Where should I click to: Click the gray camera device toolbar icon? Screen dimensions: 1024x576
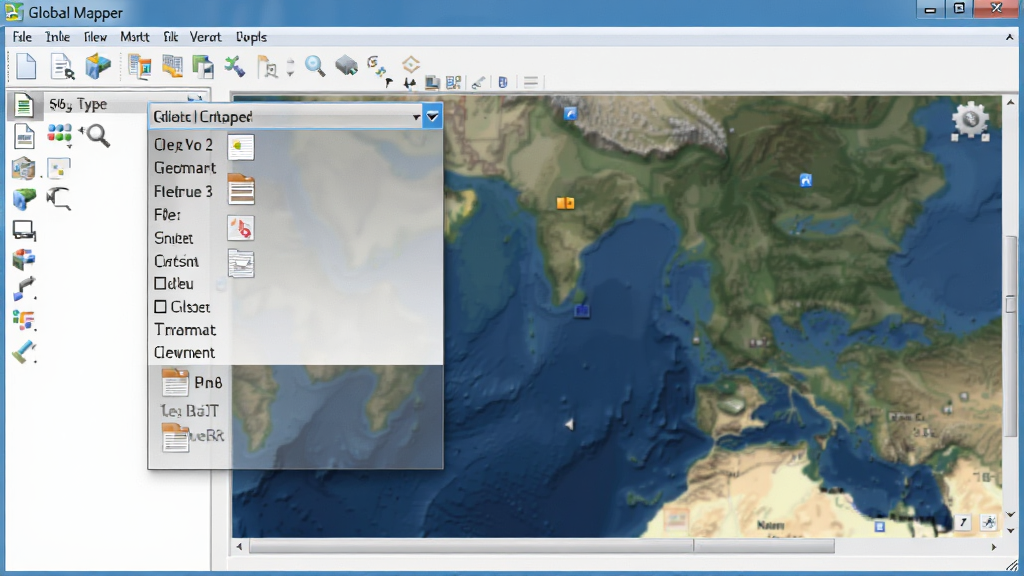(x=346, y=65)
